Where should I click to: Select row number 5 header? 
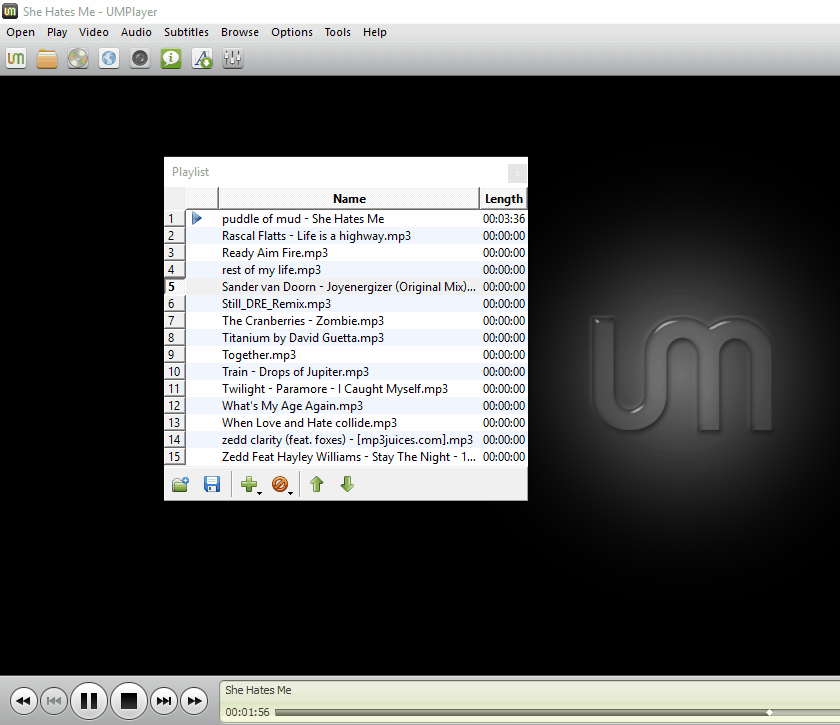pyautogui.click(x=175, y=287)
